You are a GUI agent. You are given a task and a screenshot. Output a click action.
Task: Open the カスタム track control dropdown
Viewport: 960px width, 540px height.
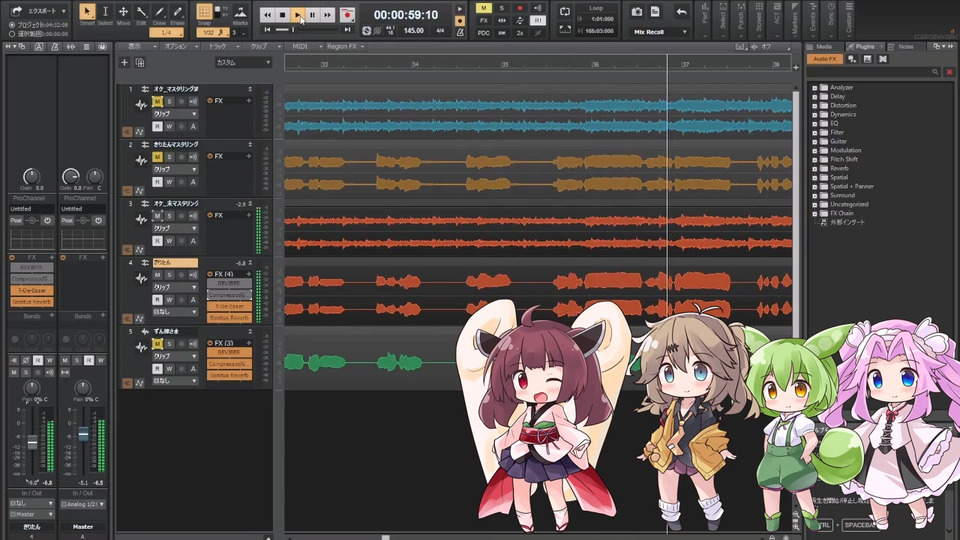pyautogui.click(x=242, y=62)
